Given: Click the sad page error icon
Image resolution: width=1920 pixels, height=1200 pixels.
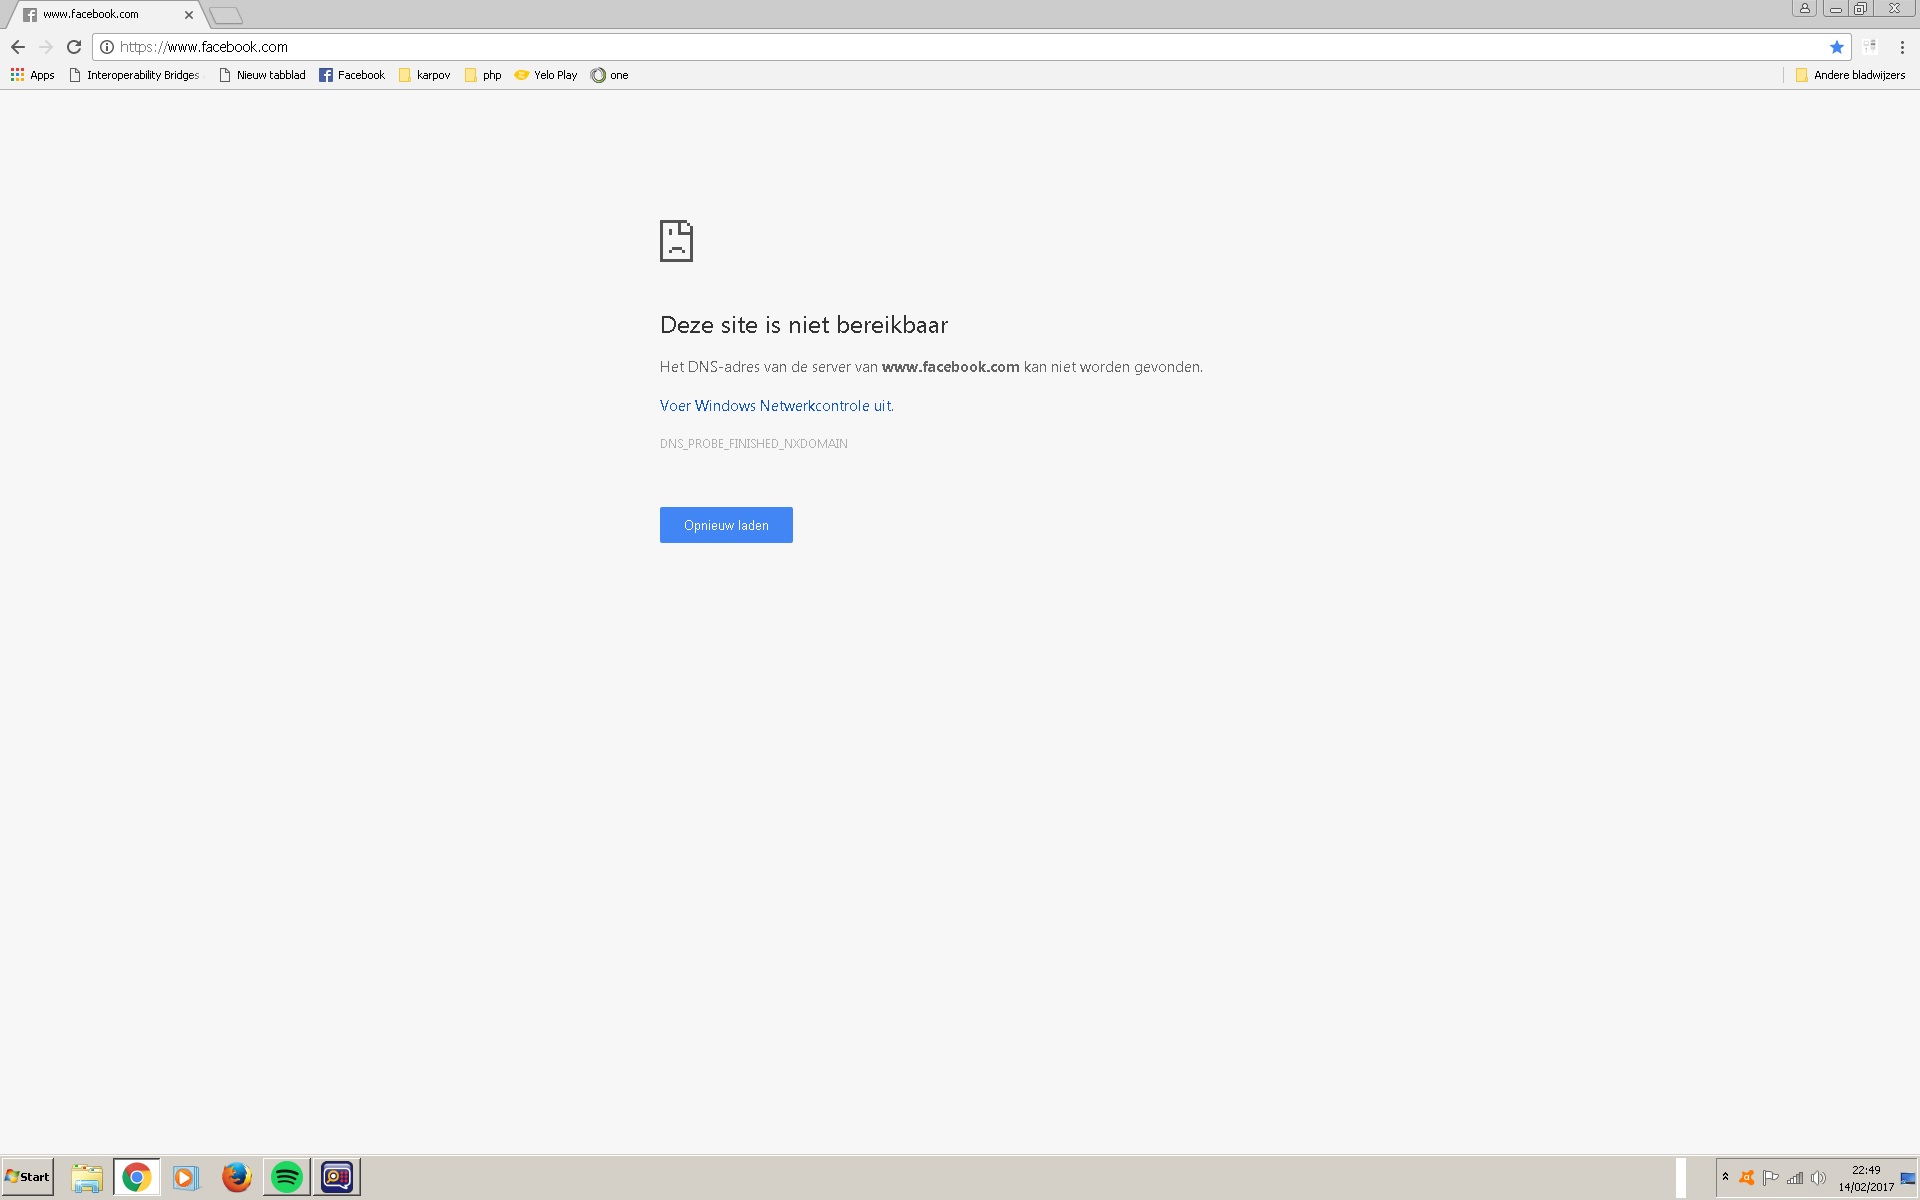Looking at the screenshot, I should pyautogui.click(x=676, y=241).
